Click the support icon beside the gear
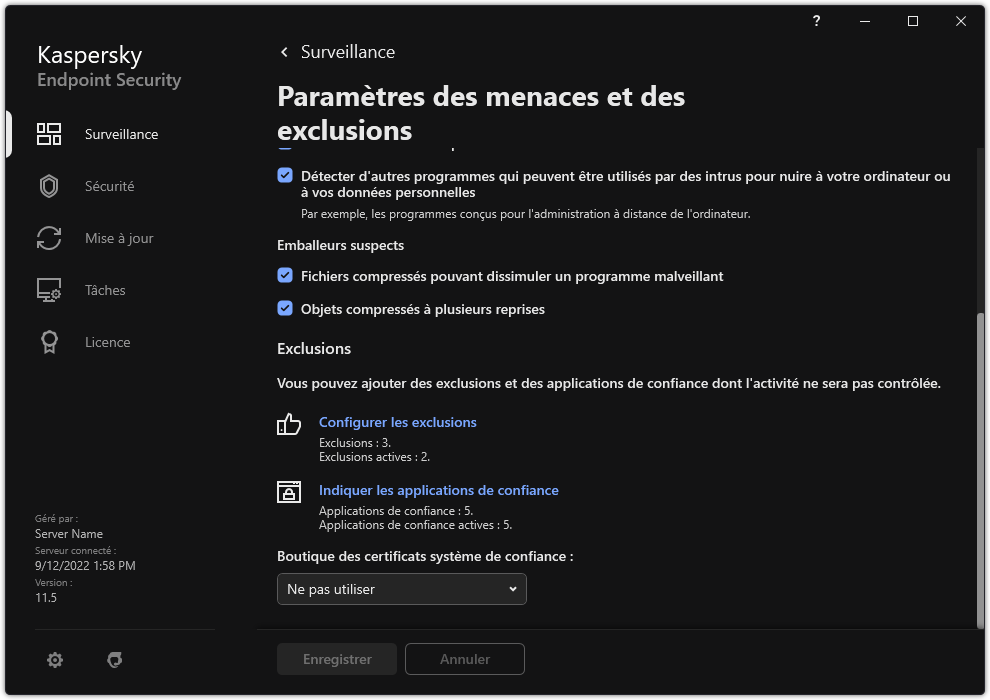990x700 pixels. click(x=115, y=660)
